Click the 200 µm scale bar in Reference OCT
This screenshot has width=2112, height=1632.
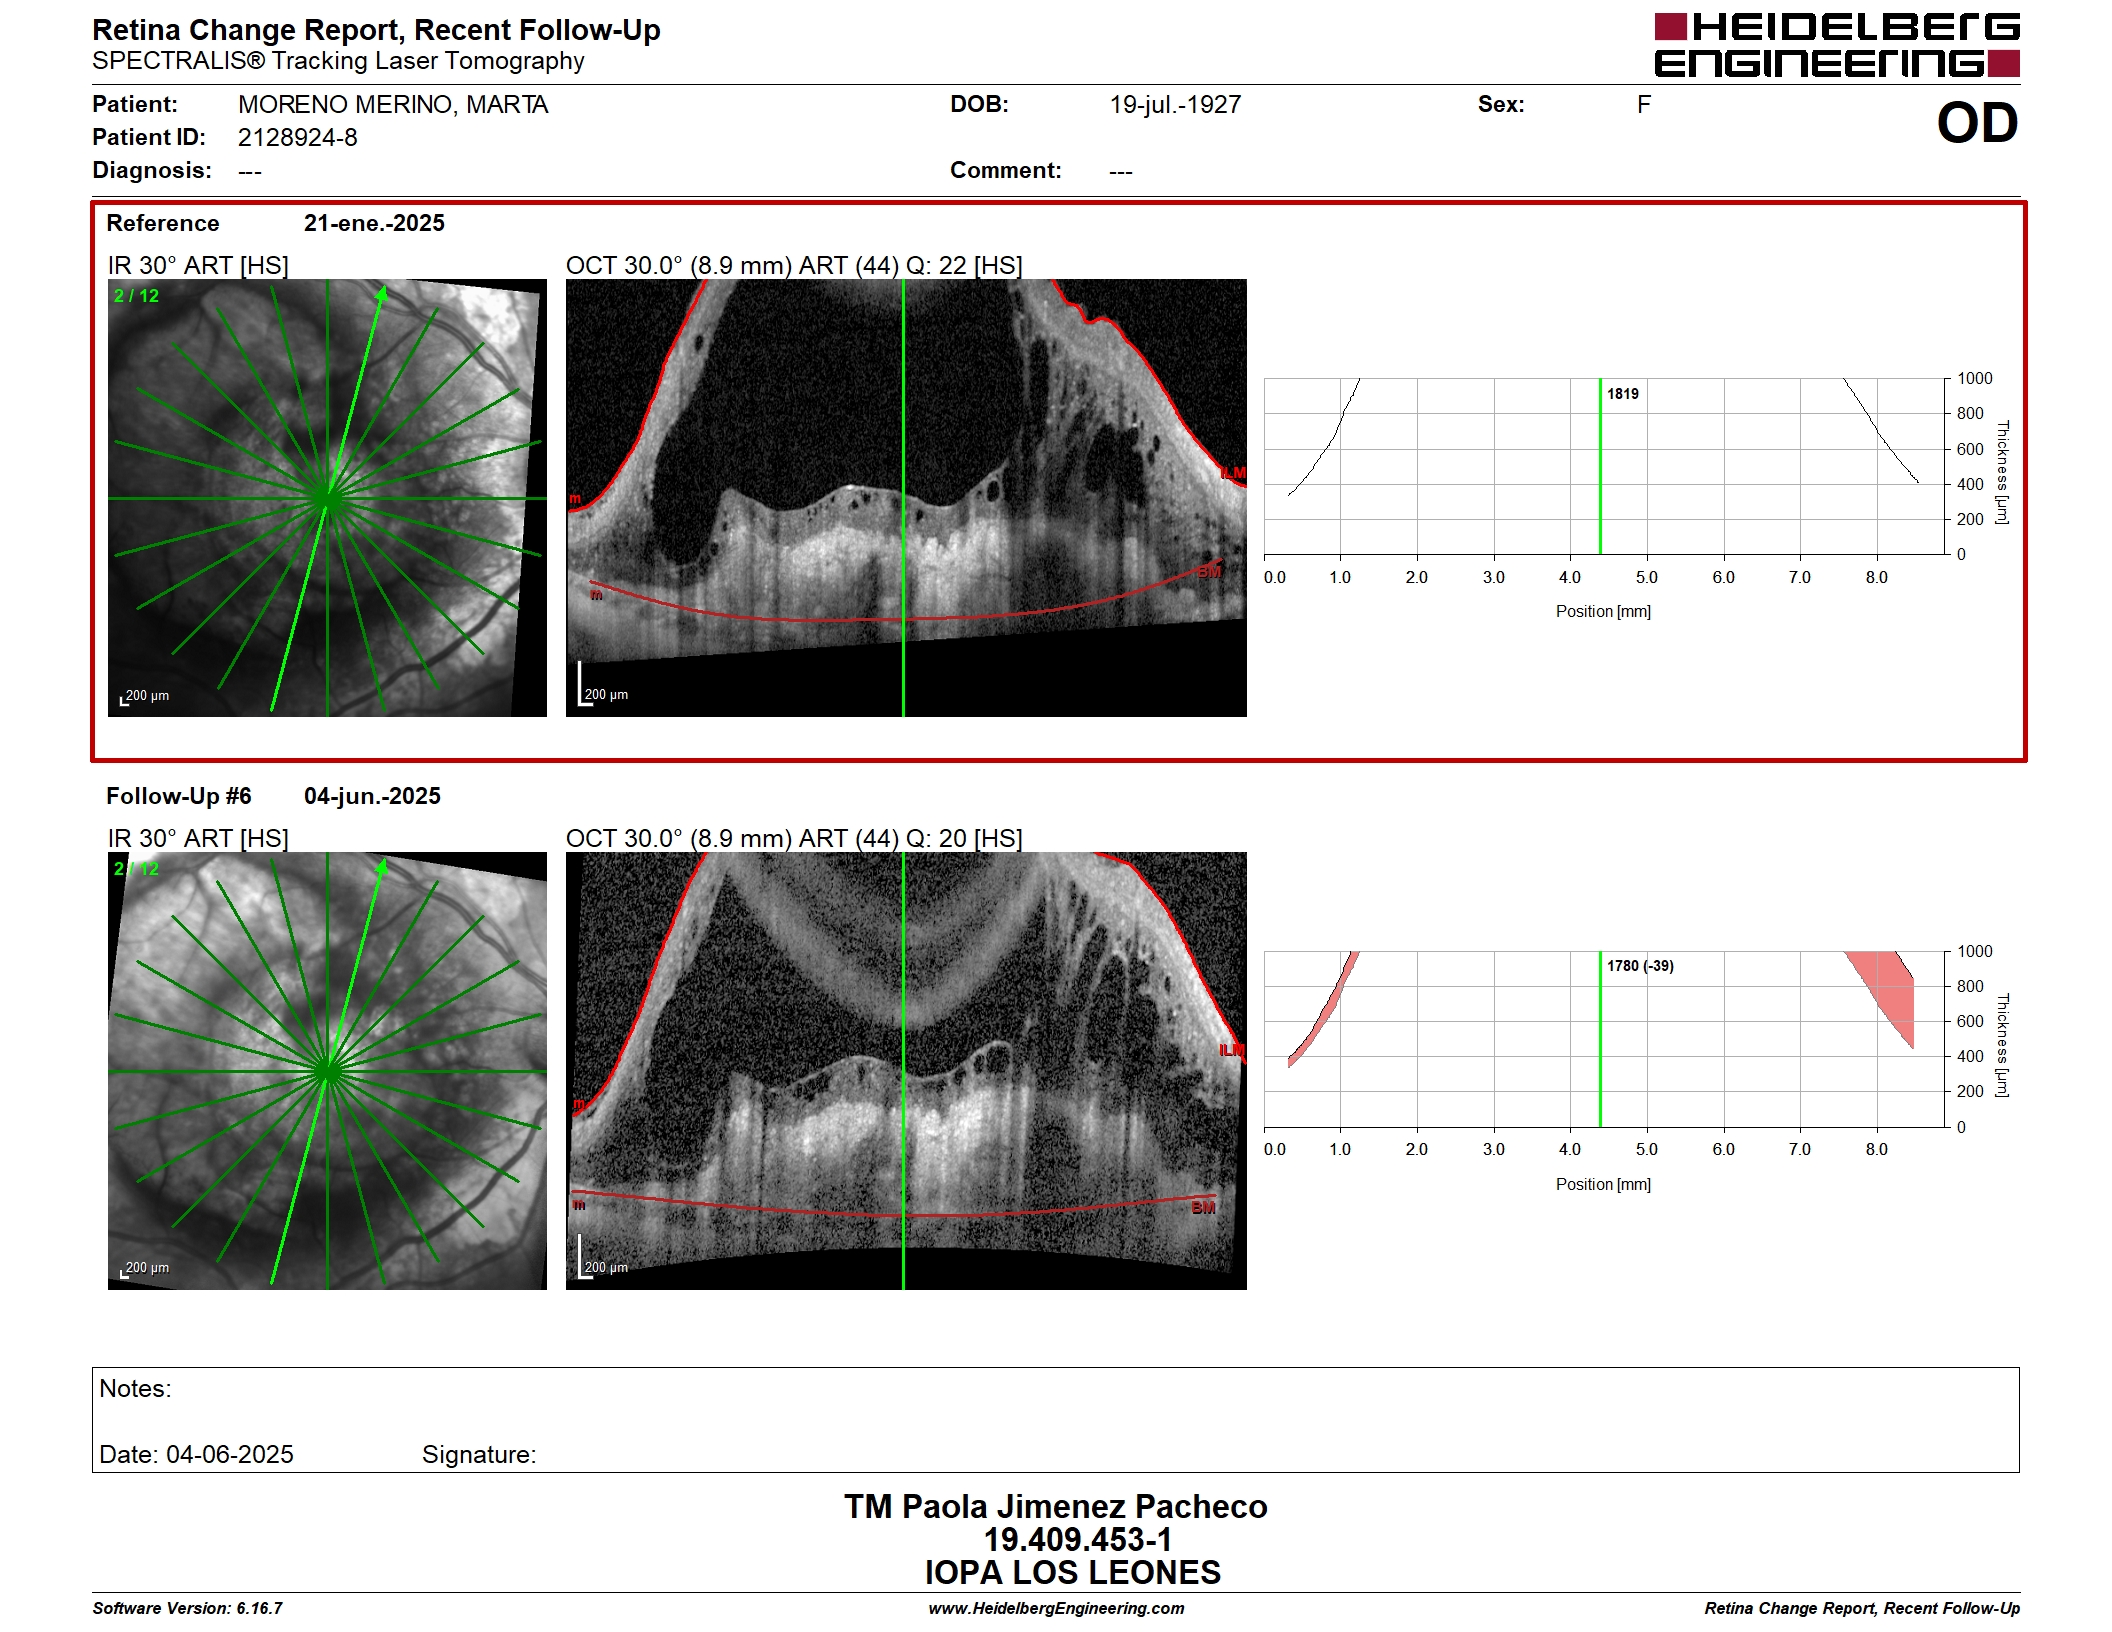coord(603,685)
